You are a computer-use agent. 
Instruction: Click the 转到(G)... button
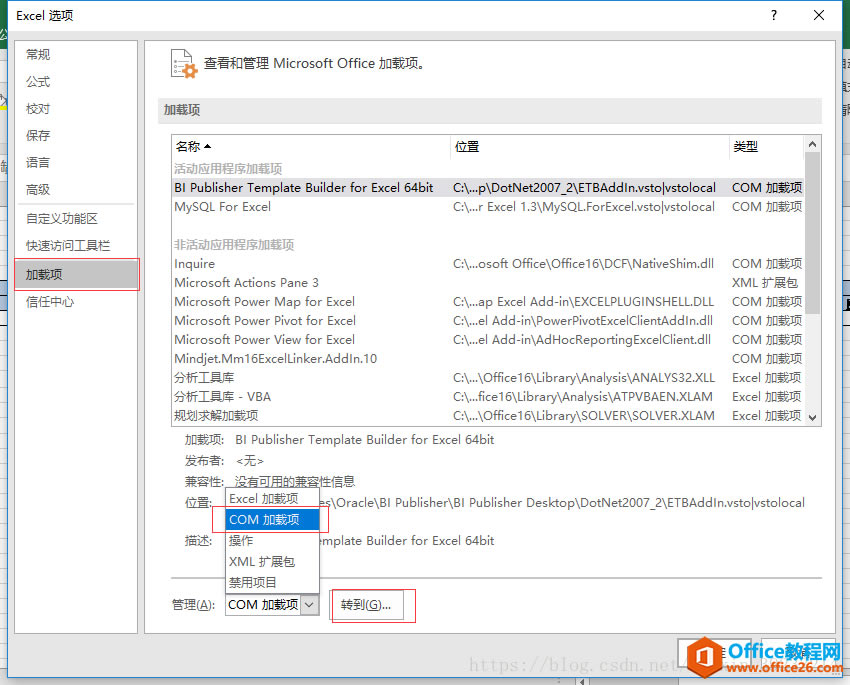(366, 605)
